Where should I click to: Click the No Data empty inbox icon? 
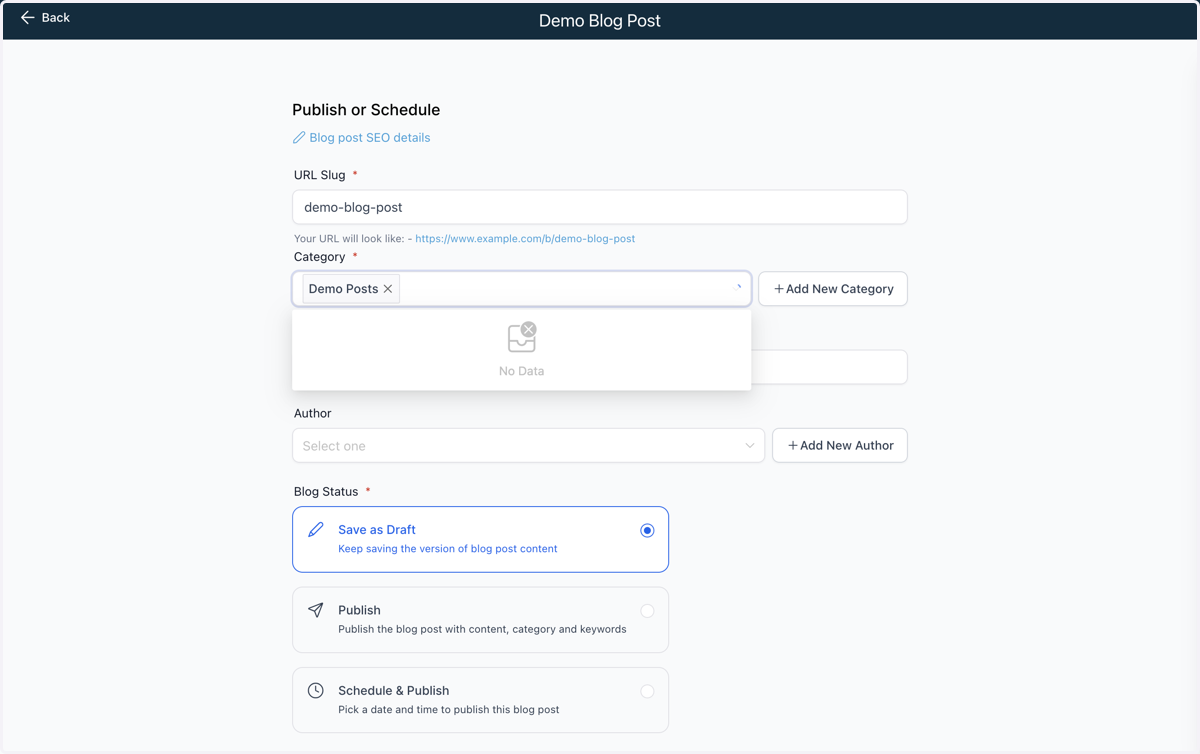pos(522,337)
